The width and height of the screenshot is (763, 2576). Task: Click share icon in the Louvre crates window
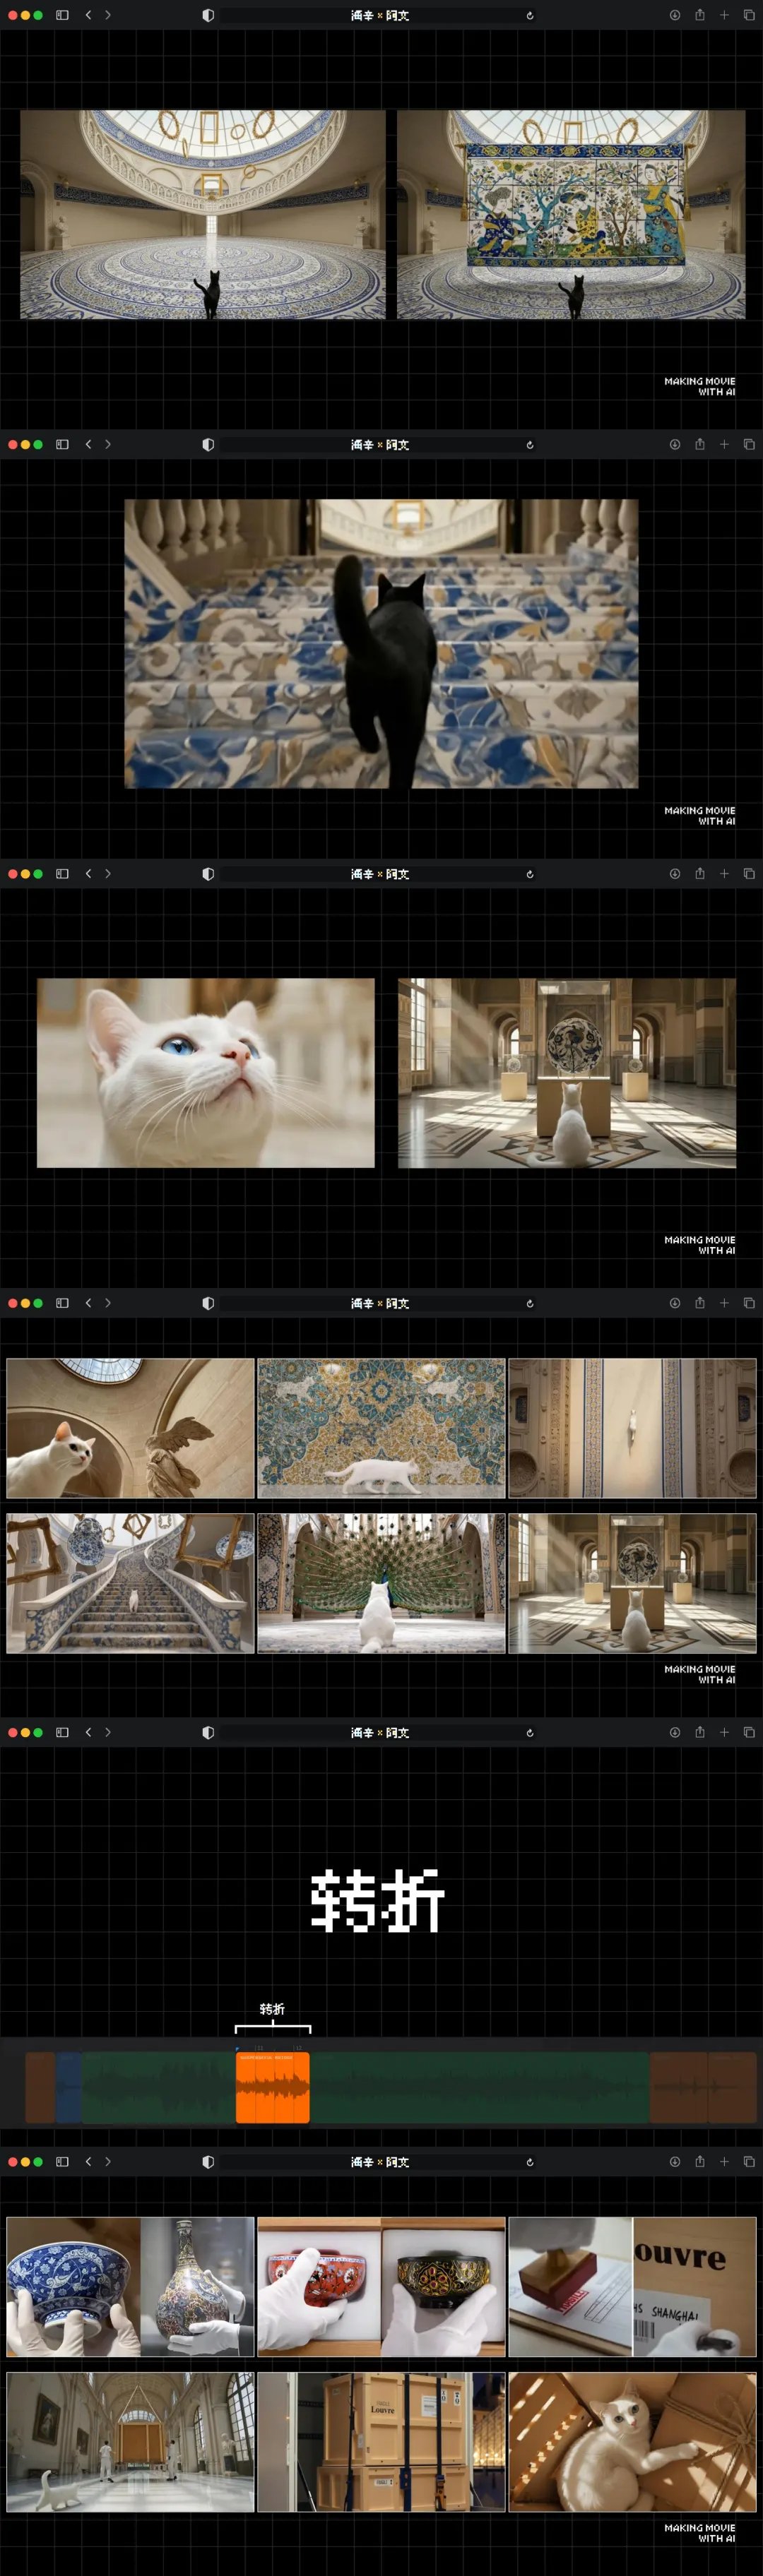(x=700, y=2161)
